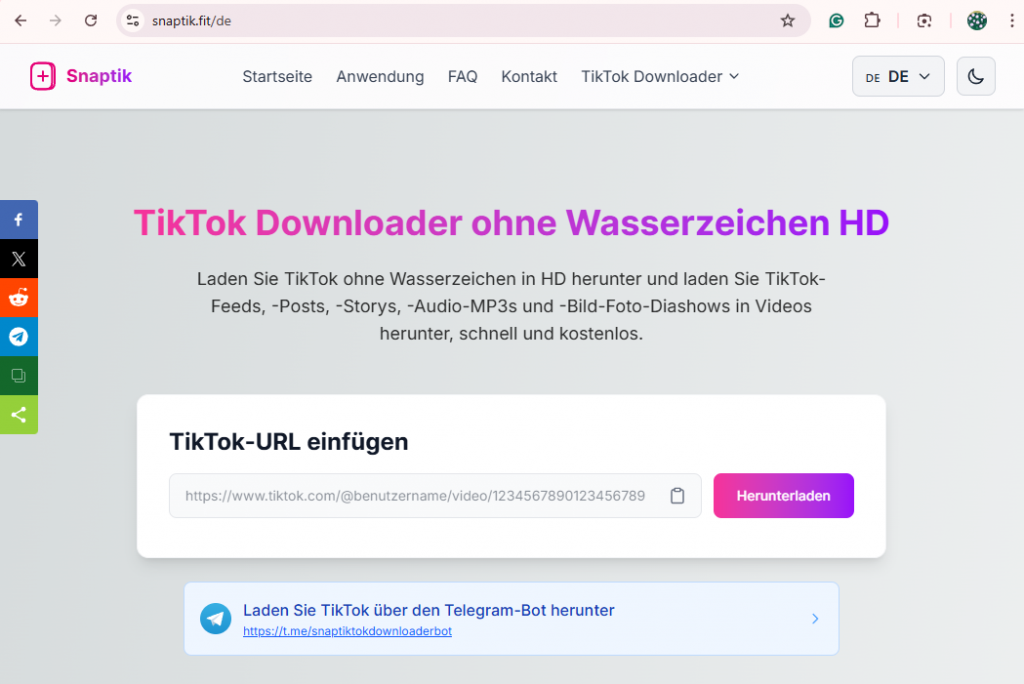Image resolution: width=1024 pixels, height=684 pixels.
Task: Click 'Laden Sie TikTok über den Telegram-Bot herunter'
Action: pyautogui.click(x=428, y=610)
